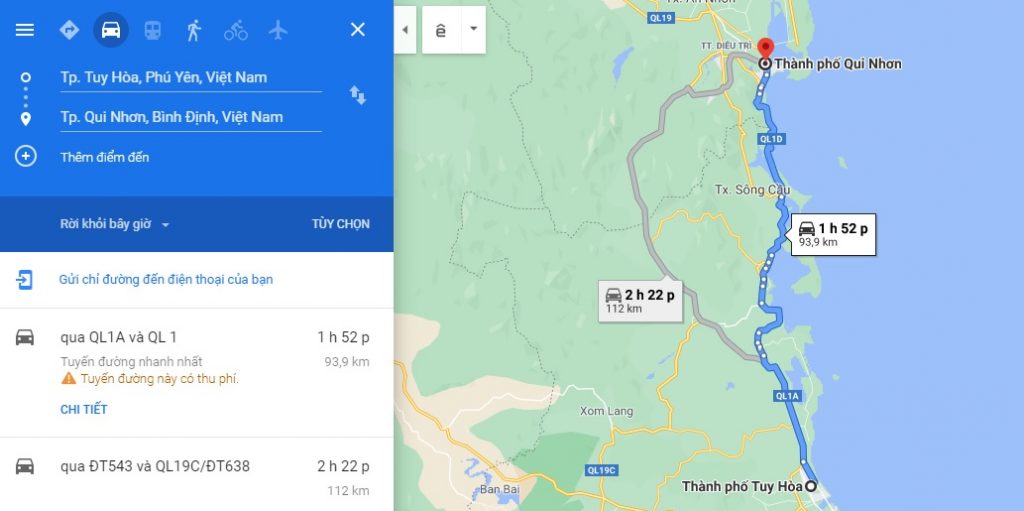Open the 'Rời khỏi bây giờ' dropdown
Image resolution: width=1024 pixels, height=511 pixels.
(115, 224)
